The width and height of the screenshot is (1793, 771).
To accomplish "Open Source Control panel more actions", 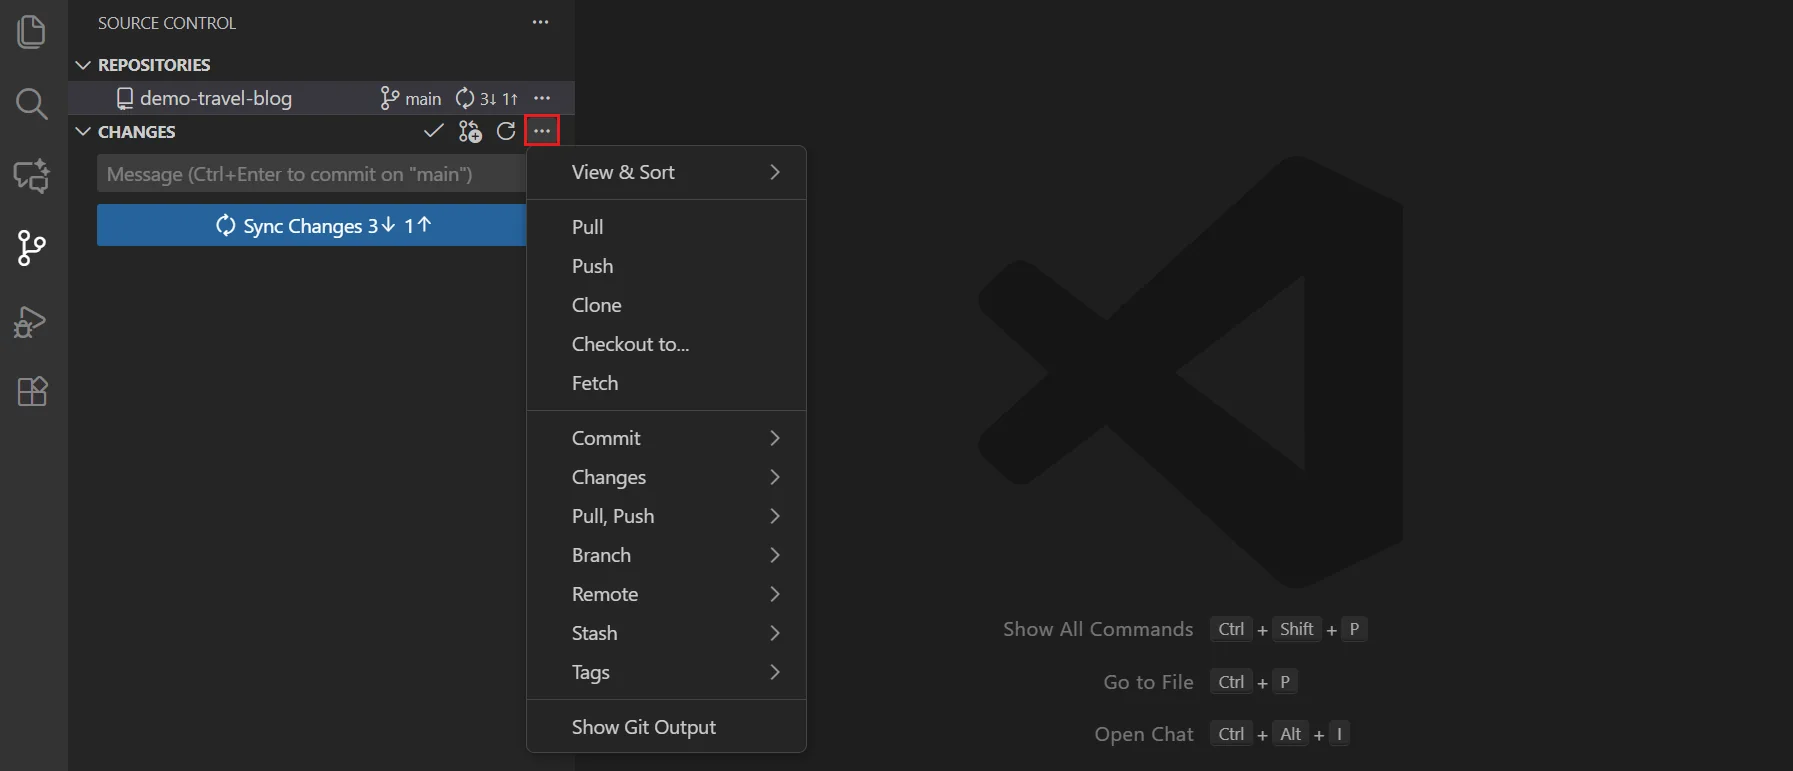I will point(541,22).
